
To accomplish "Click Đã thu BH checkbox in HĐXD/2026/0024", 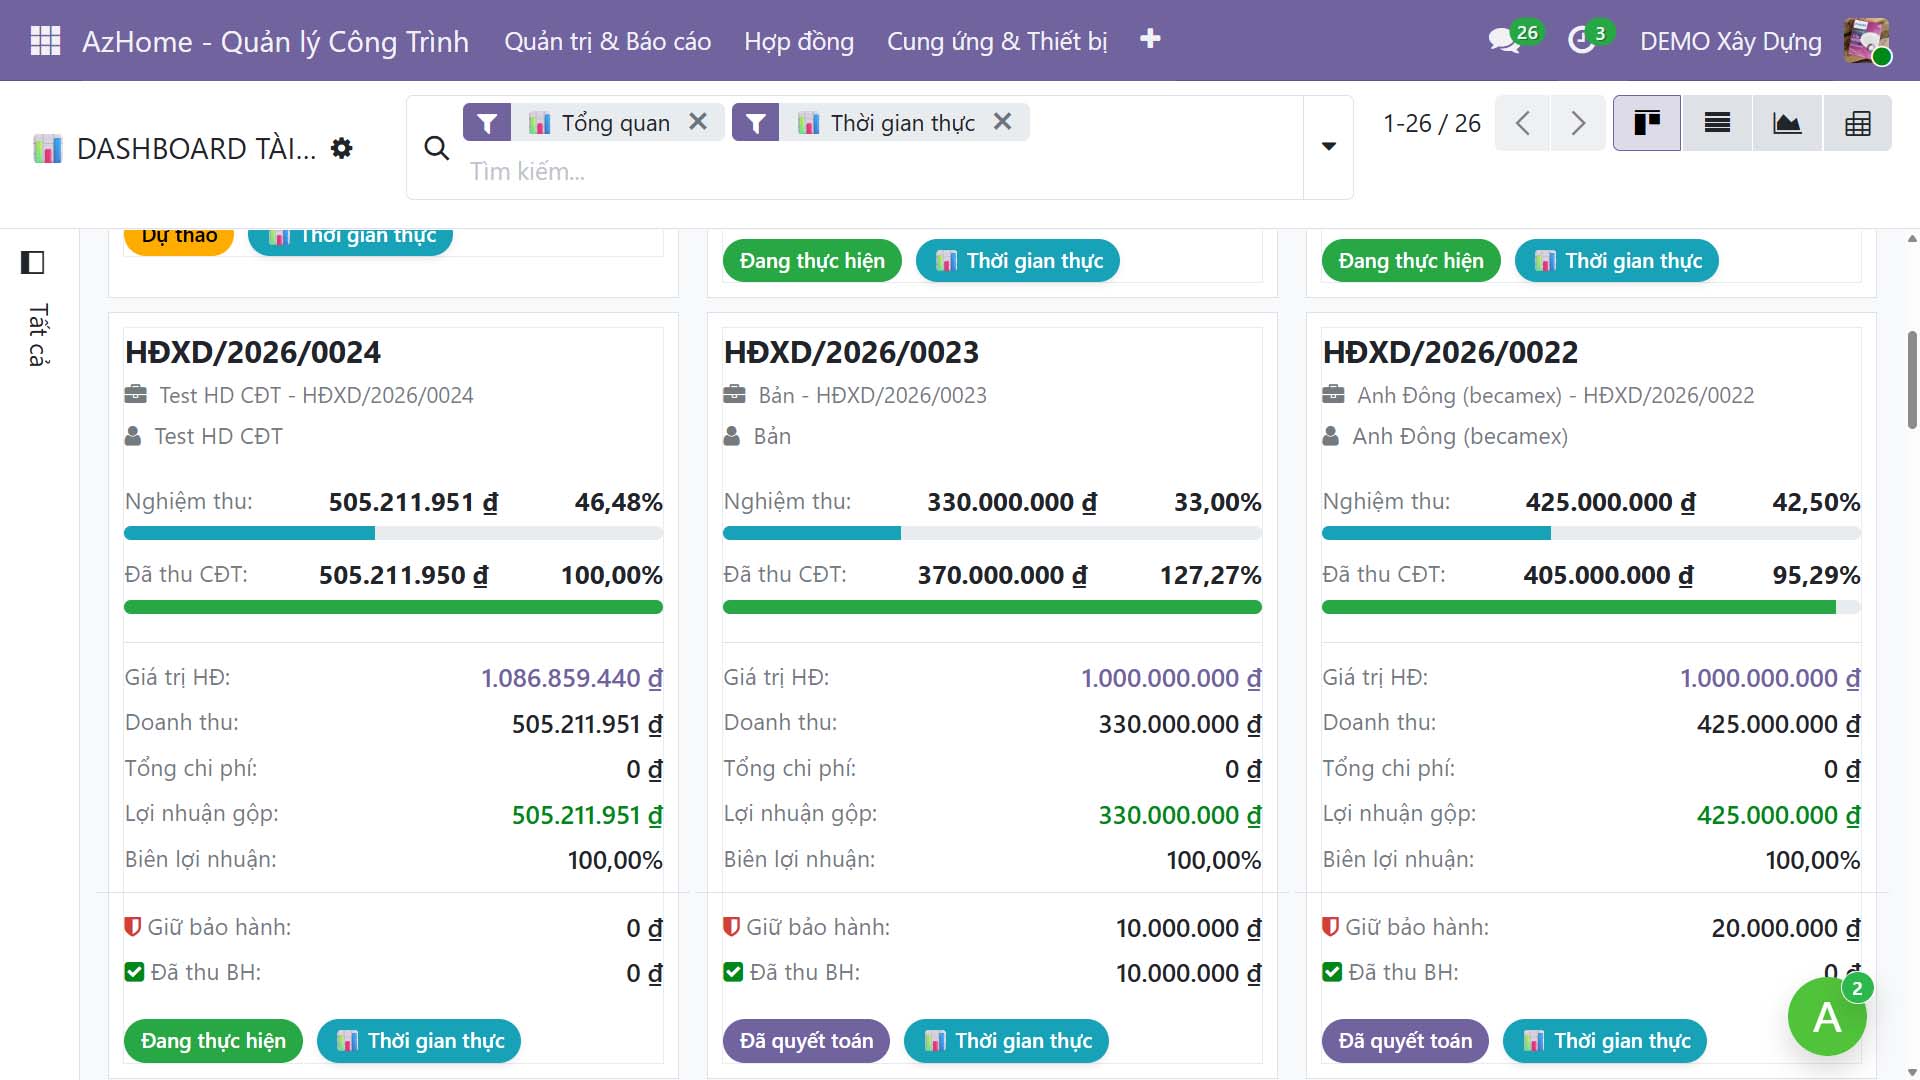I will tap(134, 972).
